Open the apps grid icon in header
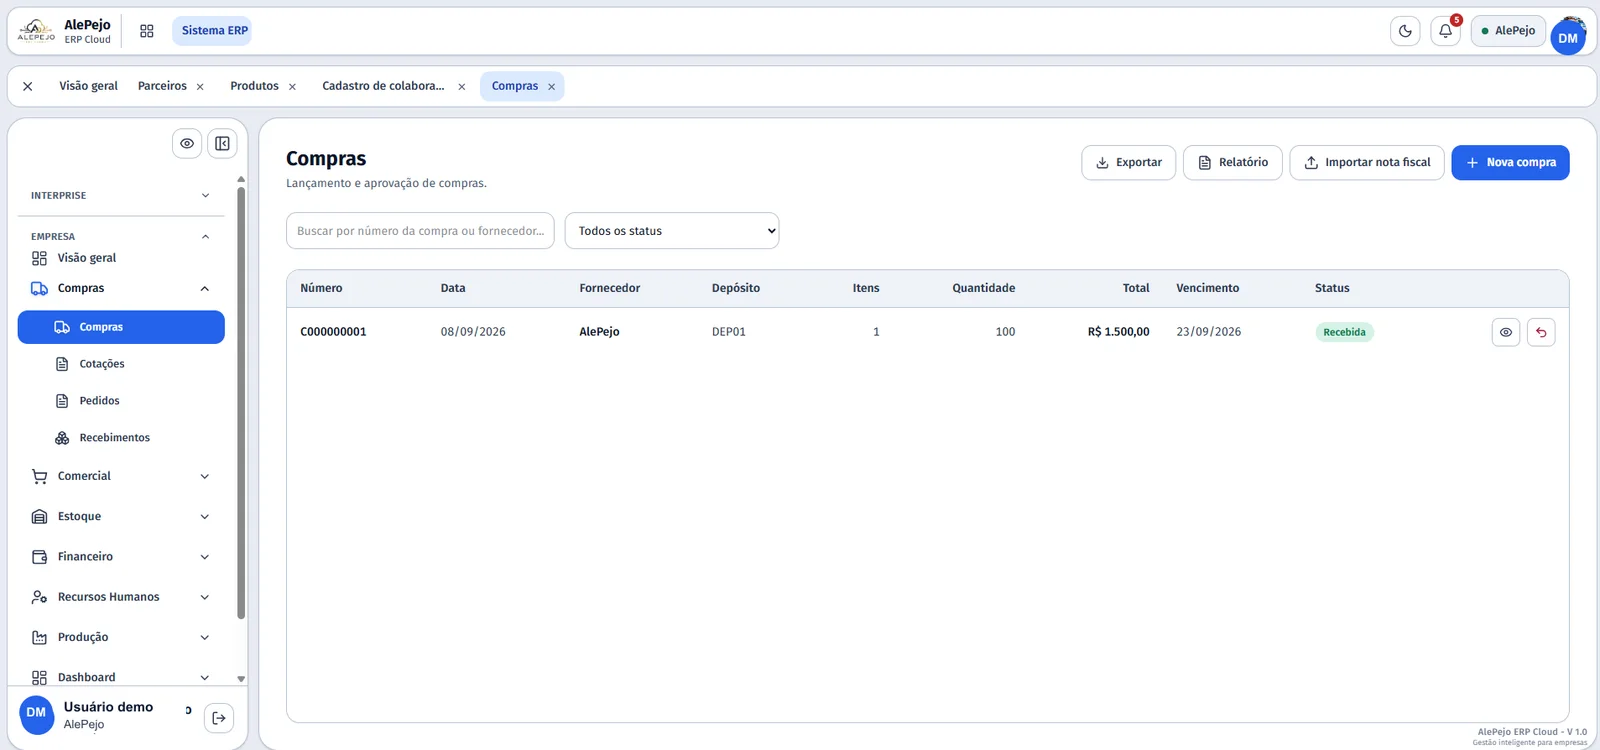 (147, 31)
